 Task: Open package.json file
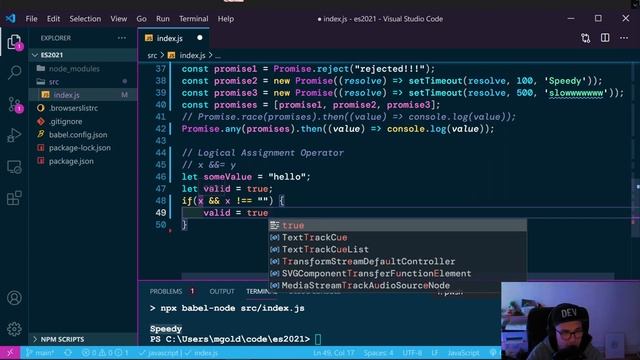pyautogui.click(x=71, y=161)
